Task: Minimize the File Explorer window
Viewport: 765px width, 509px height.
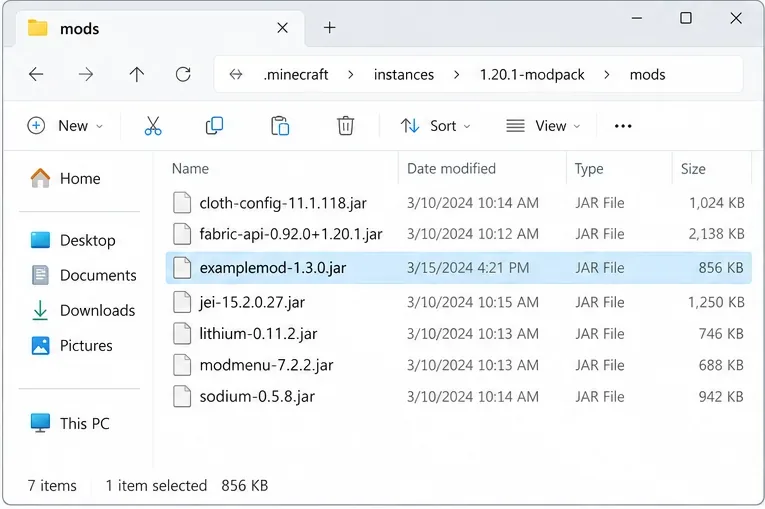Action: pos(637,19)
